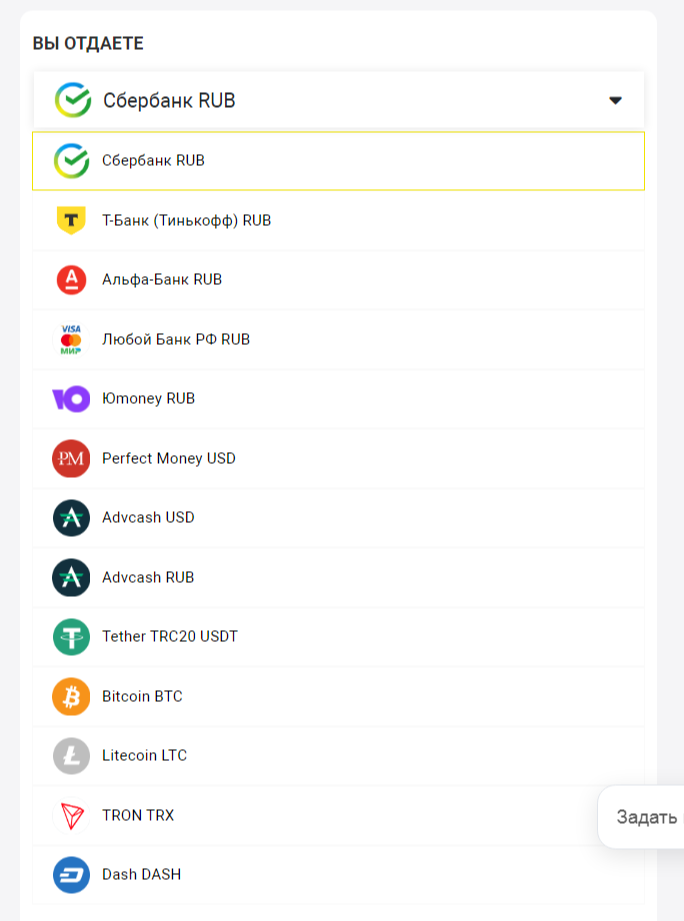Select the yellow Т-Банк (Тинькофф) icon
Image resolution: width=684 pixels, height=921 pixels.
(69, 220)
